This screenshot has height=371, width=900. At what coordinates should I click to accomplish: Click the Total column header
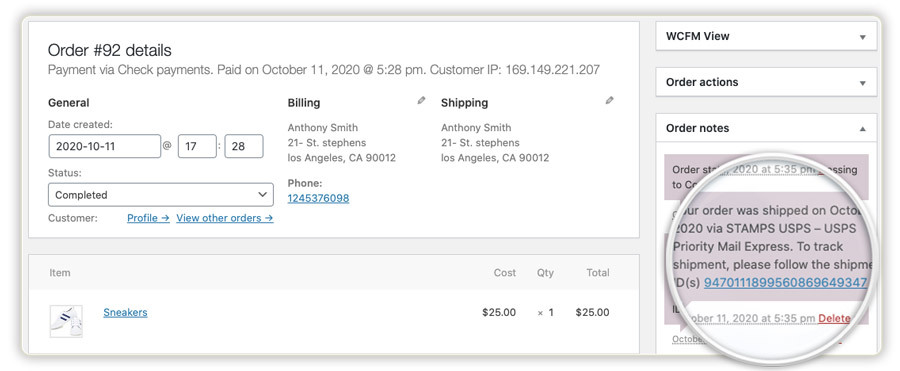tap(598, 273)
